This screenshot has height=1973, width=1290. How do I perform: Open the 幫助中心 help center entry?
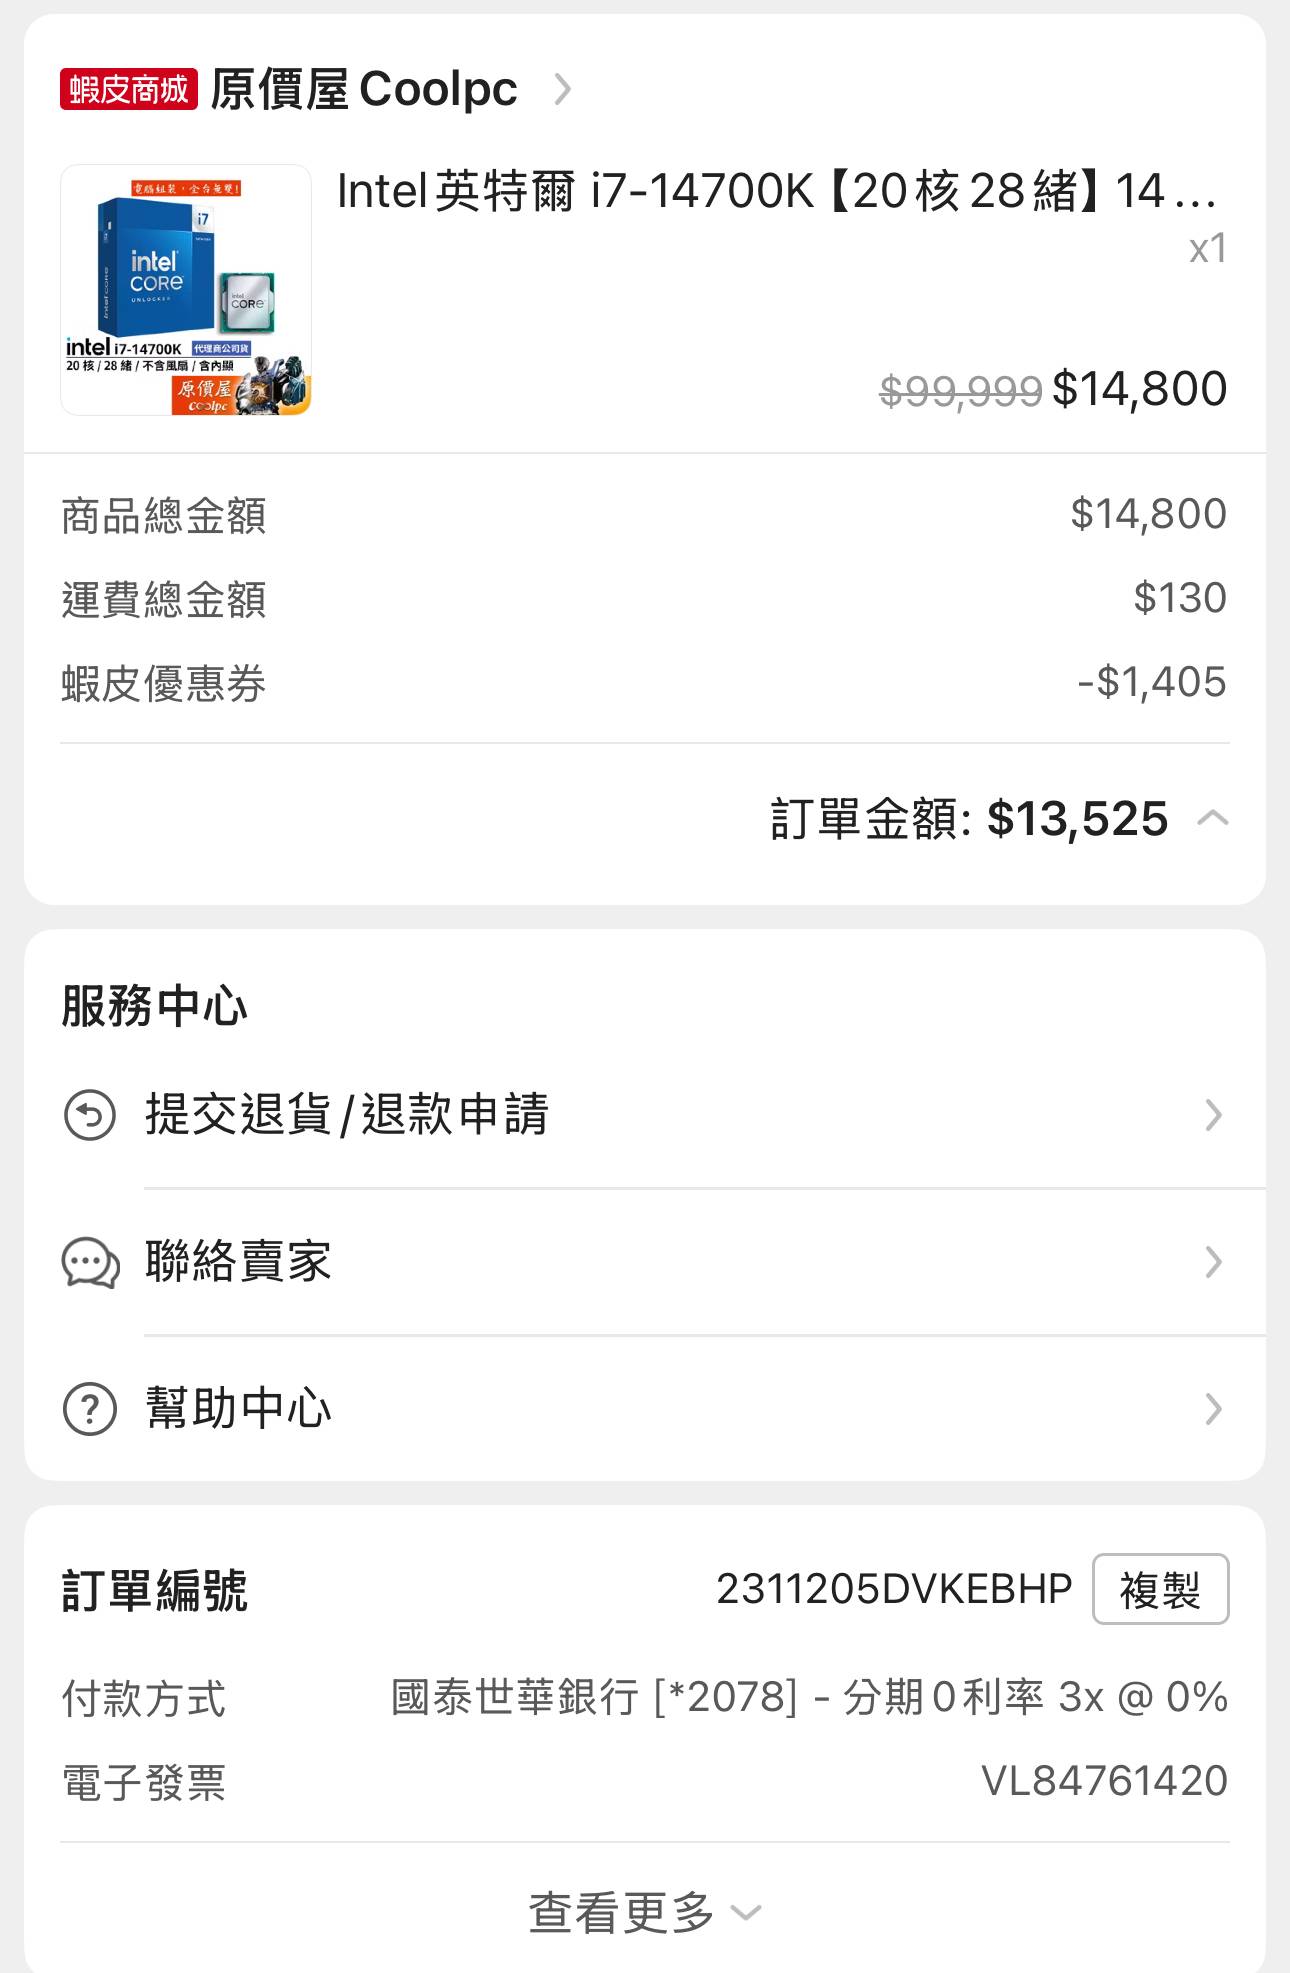[645, 1409]
